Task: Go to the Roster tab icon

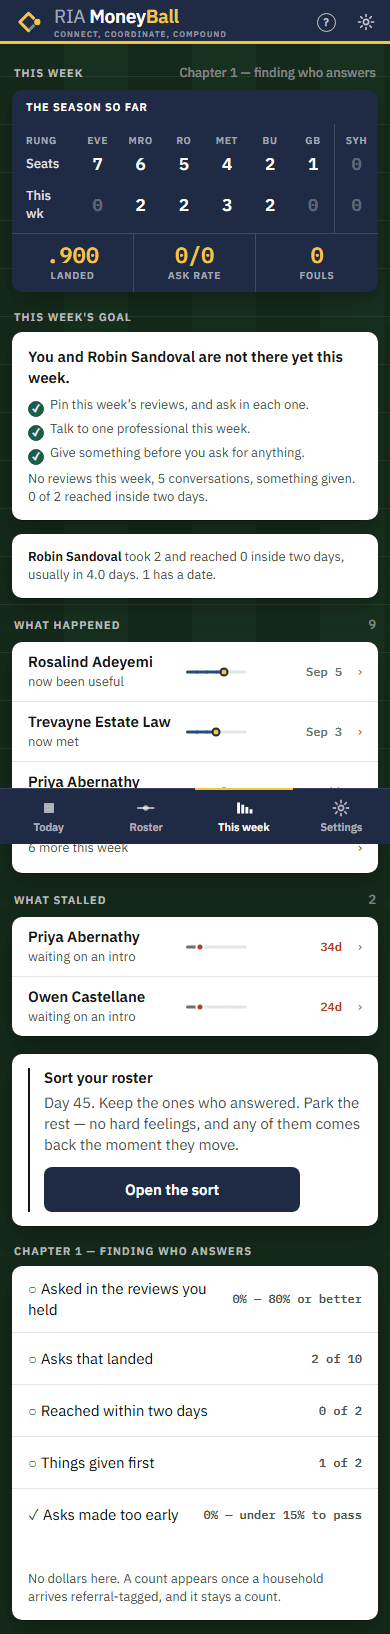Action: [146, 808]
